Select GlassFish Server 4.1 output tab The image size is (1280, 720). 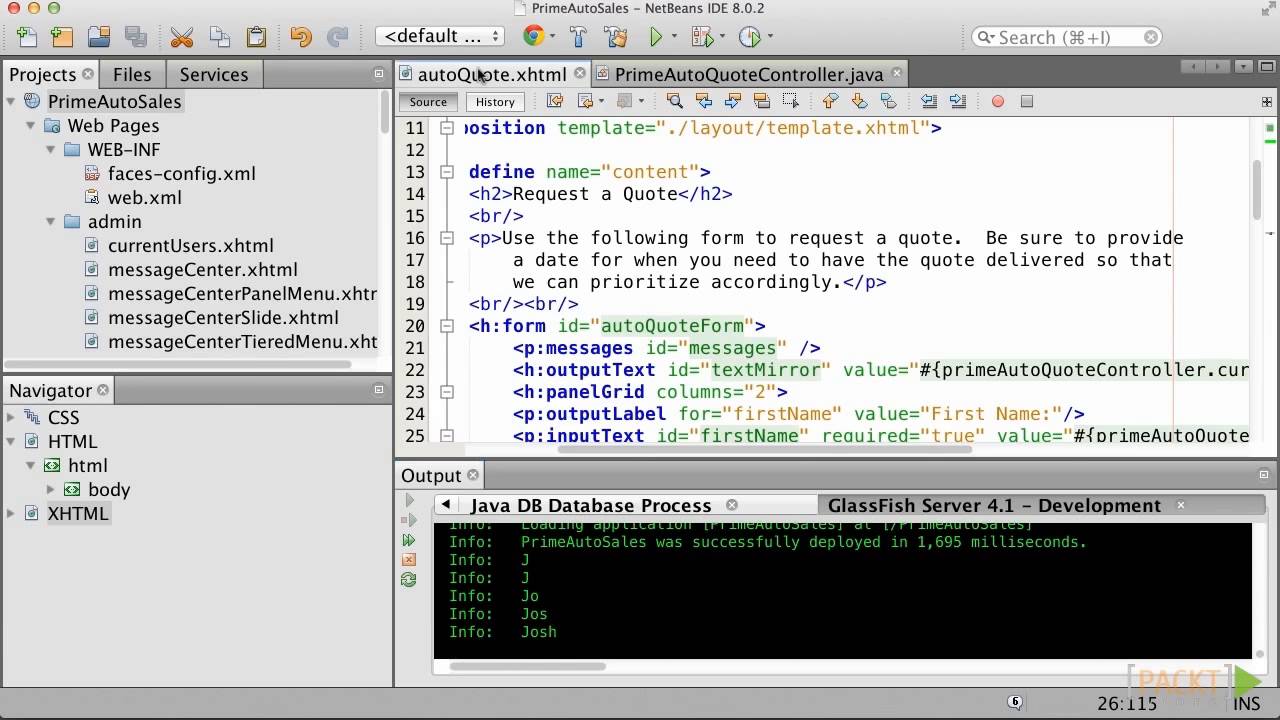(994, 505)
